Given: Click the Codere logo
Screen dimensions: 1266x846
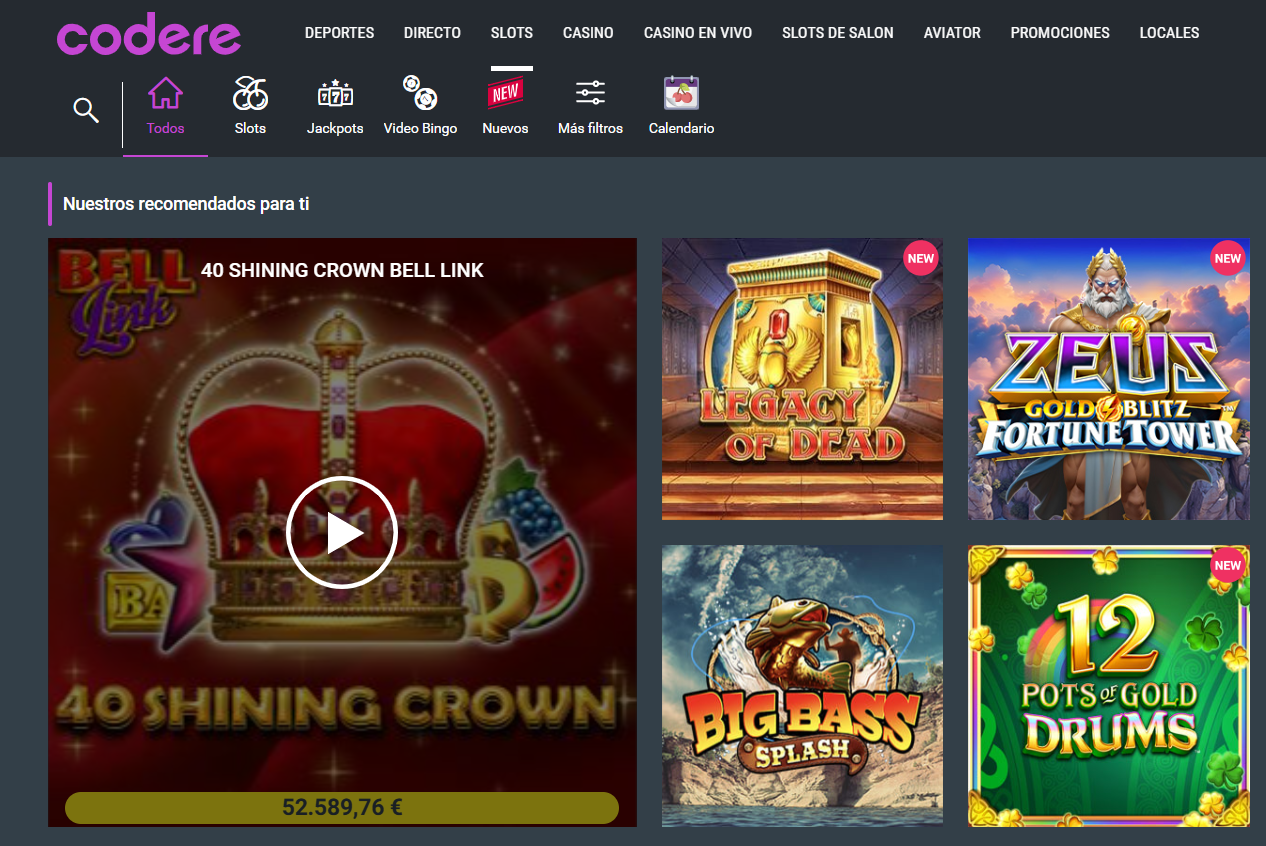Looking at the screenshot, I should point(149,34).
